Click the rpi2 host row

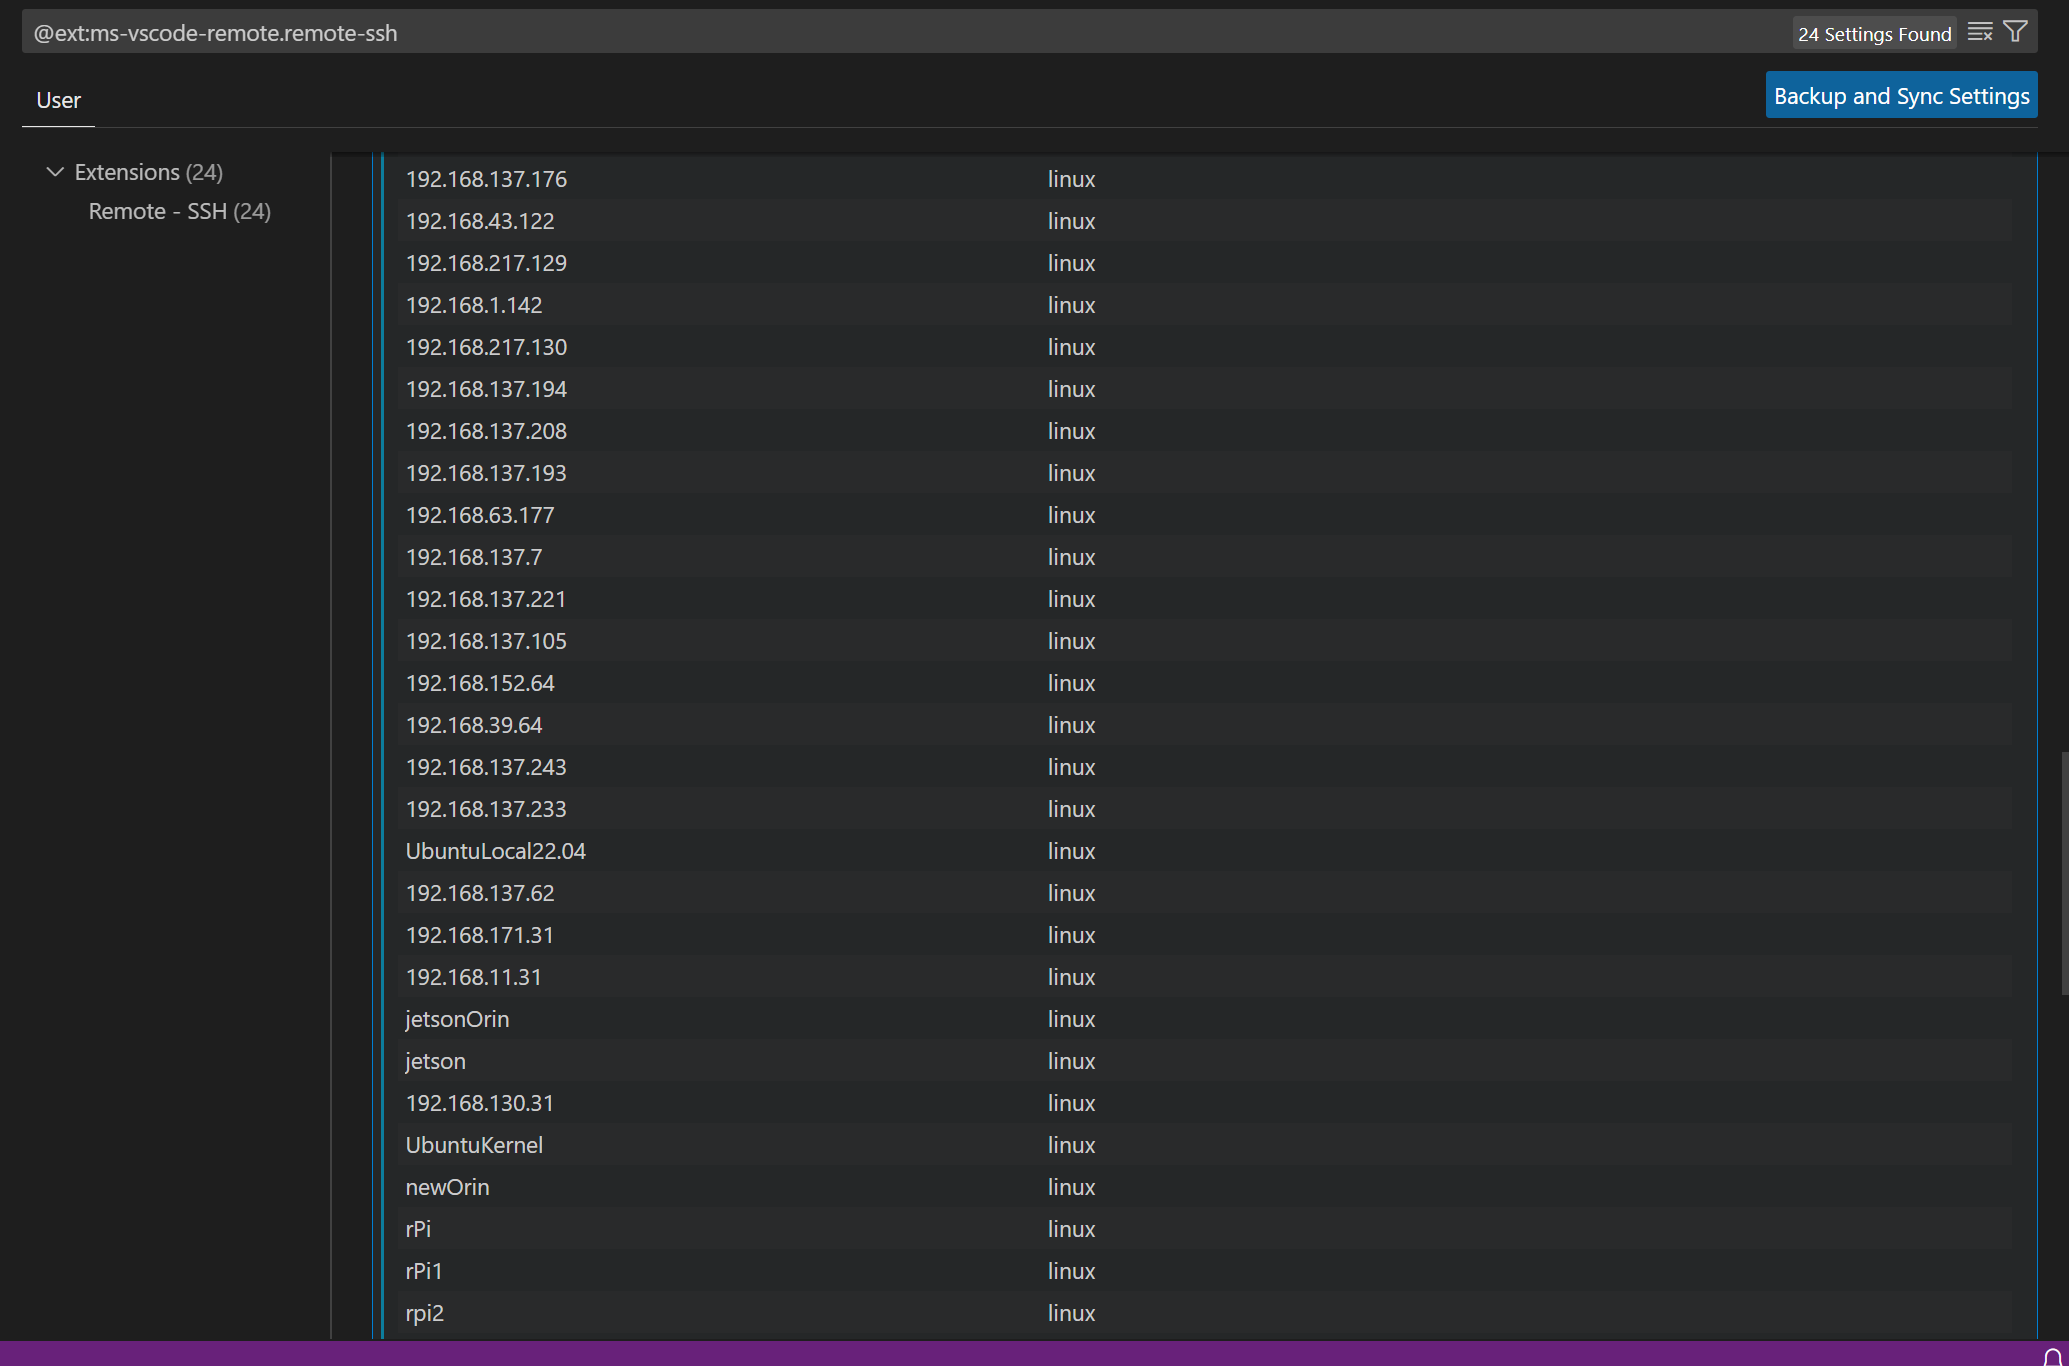(424, 1313)
